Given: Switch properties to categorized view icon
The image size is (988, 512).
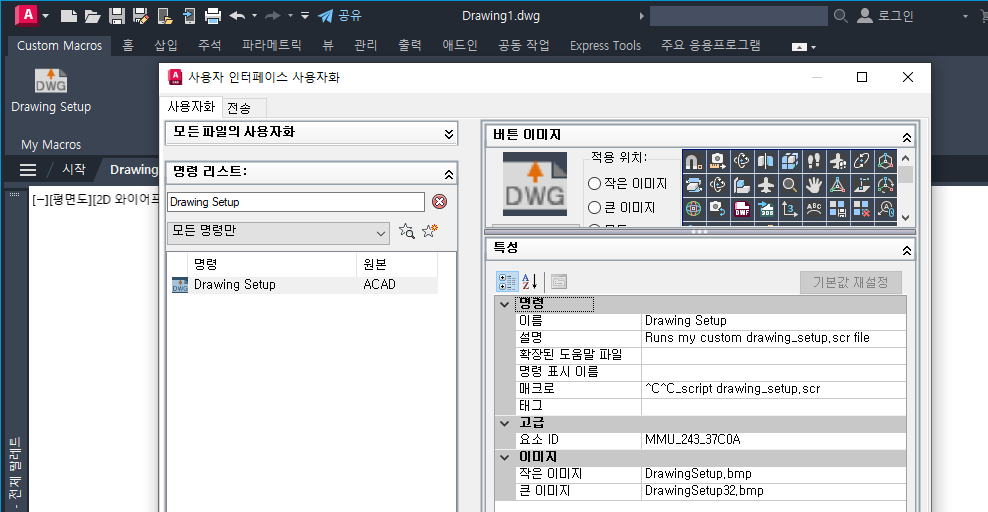Looking at the screenshot, I should [x=507, y=282].
